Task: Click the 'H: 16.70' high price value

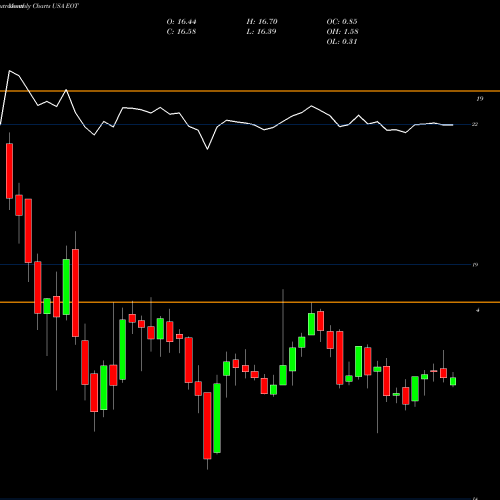Action: pos(262,22)
